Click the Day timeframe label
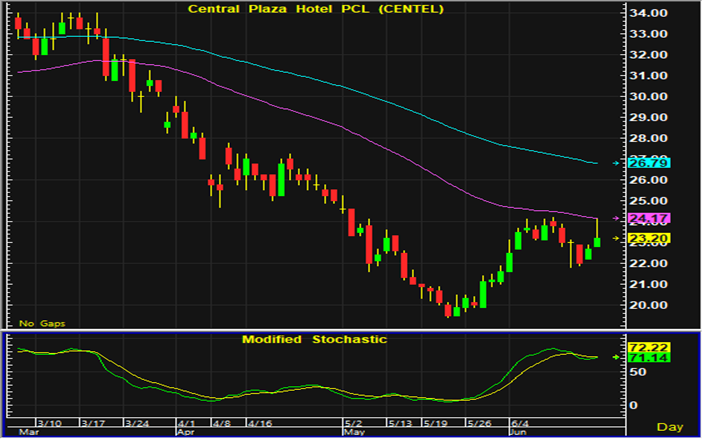Image resolution: width=703 pixels, height=439 pixels. 670,427
